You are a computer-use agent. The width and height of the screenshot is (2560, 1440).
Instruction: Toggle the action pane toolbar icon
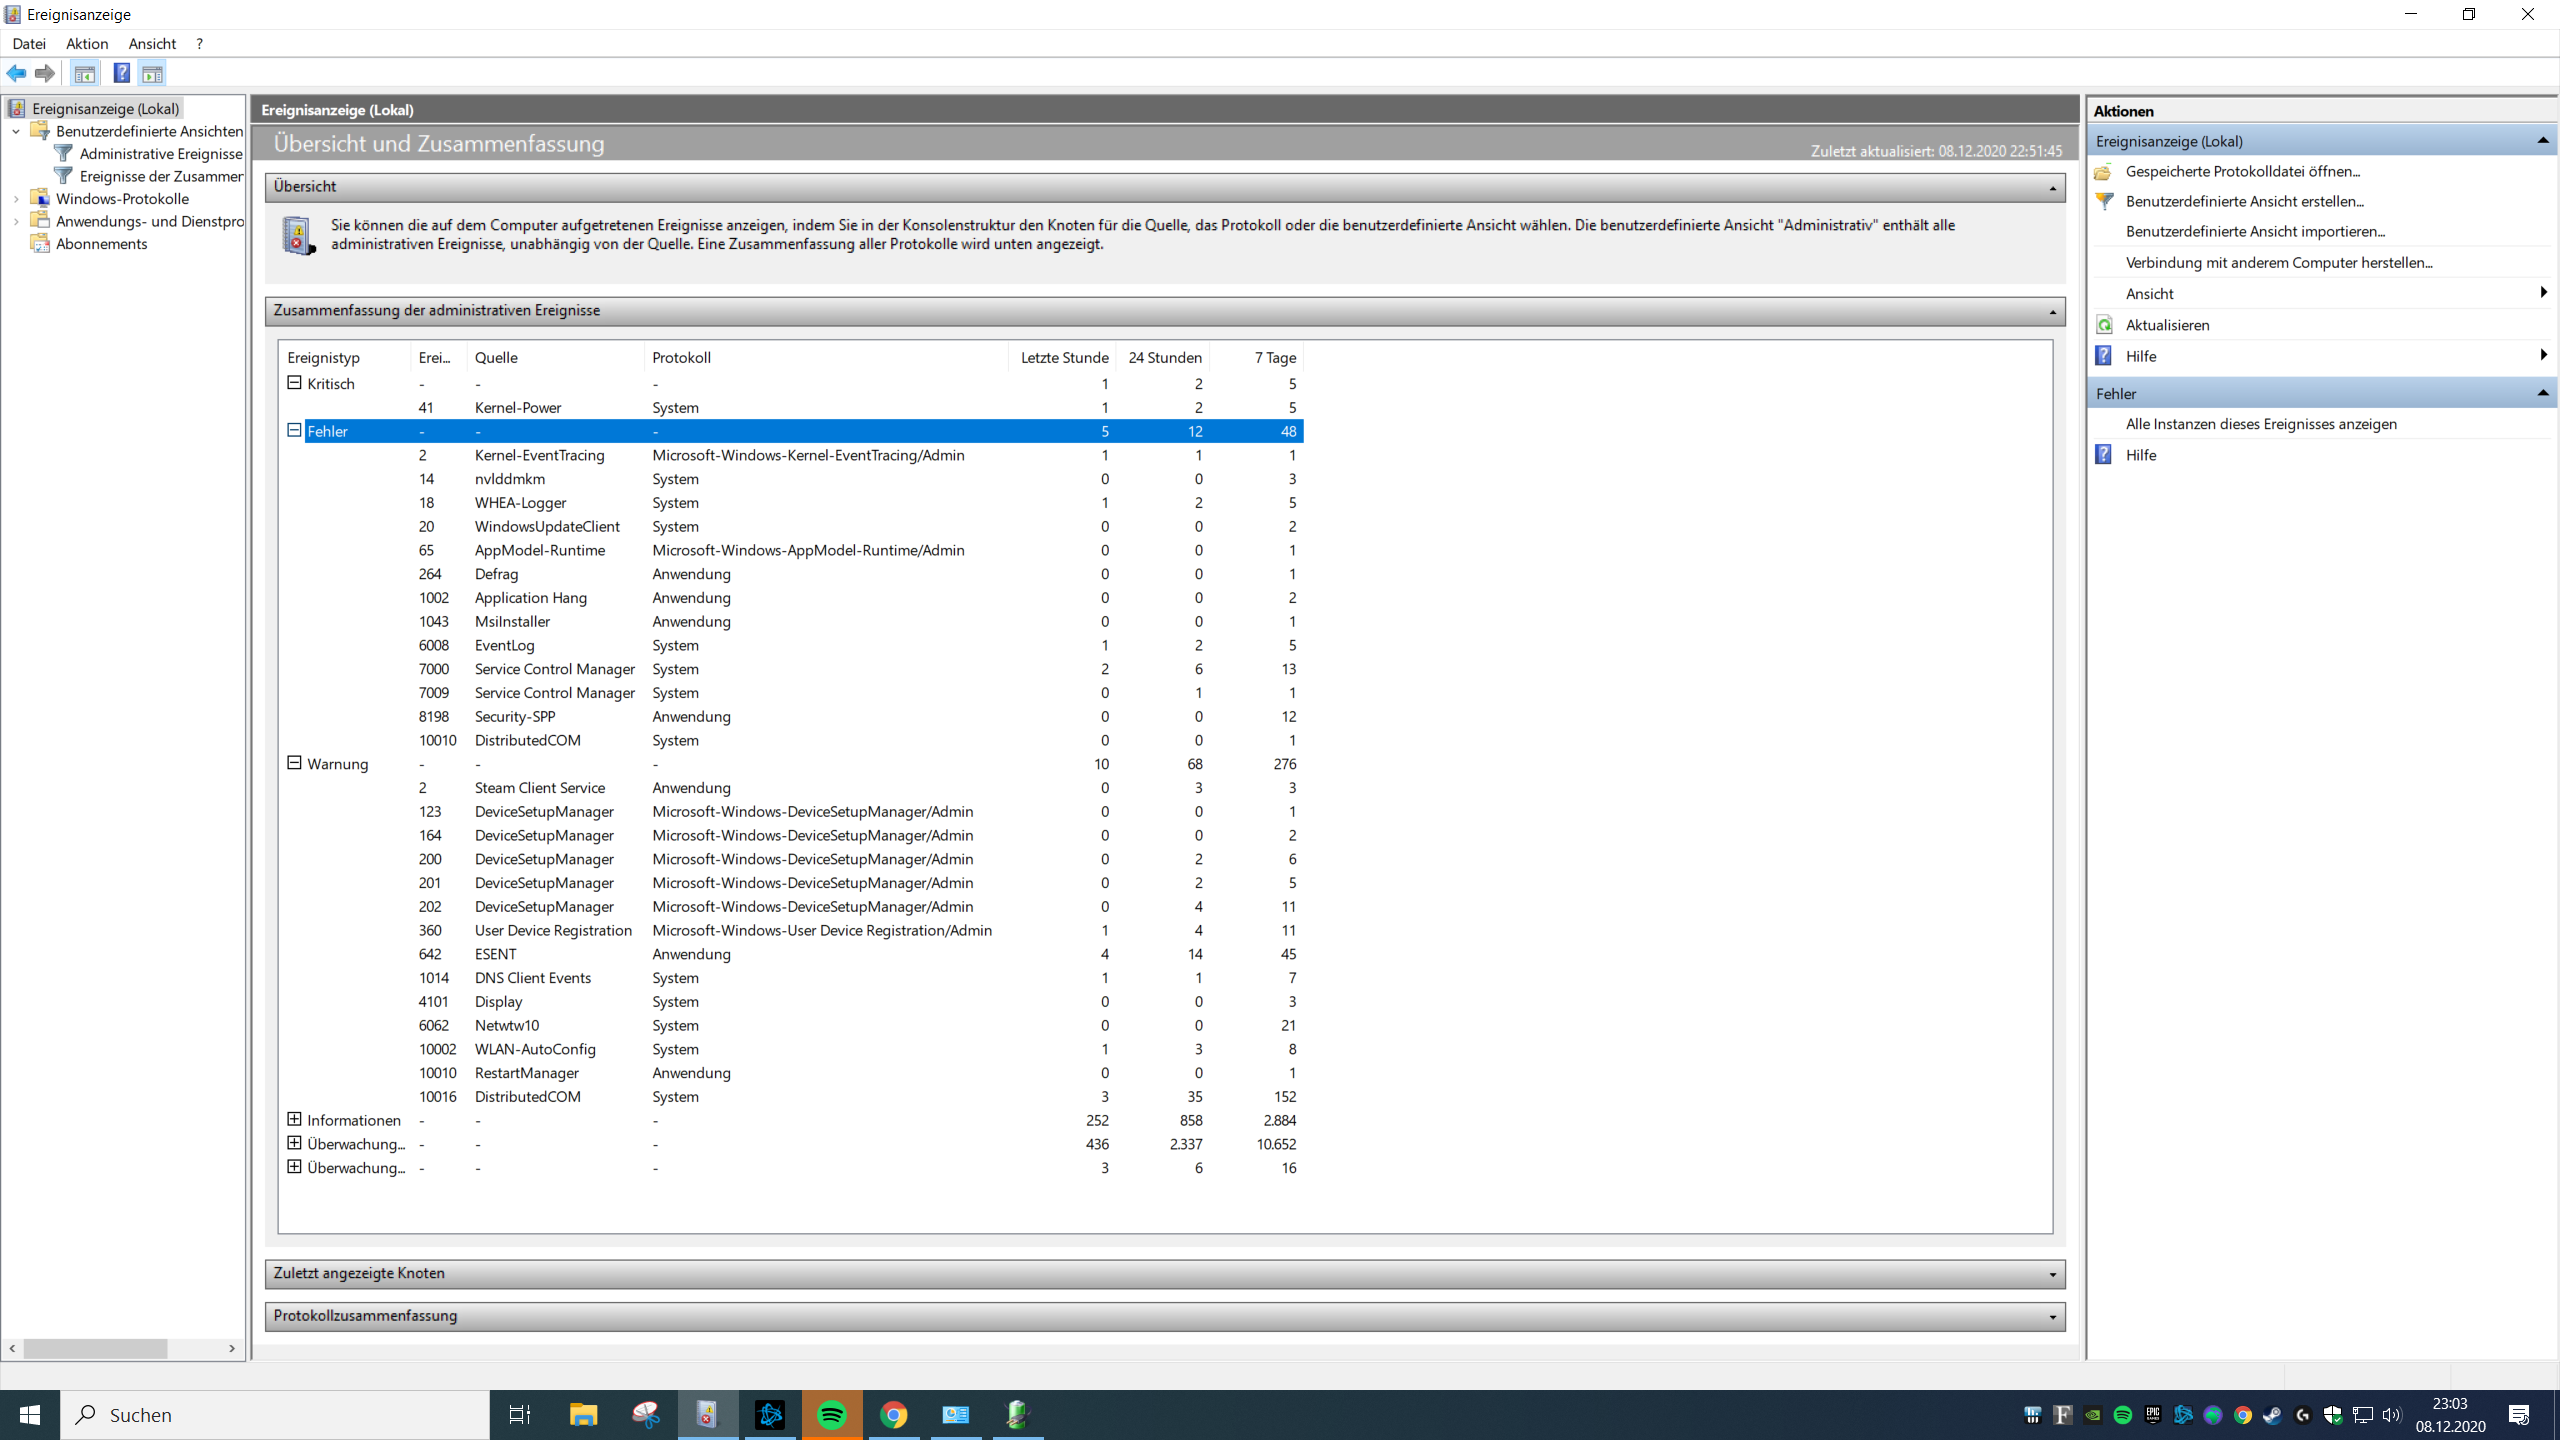point(152,73)
